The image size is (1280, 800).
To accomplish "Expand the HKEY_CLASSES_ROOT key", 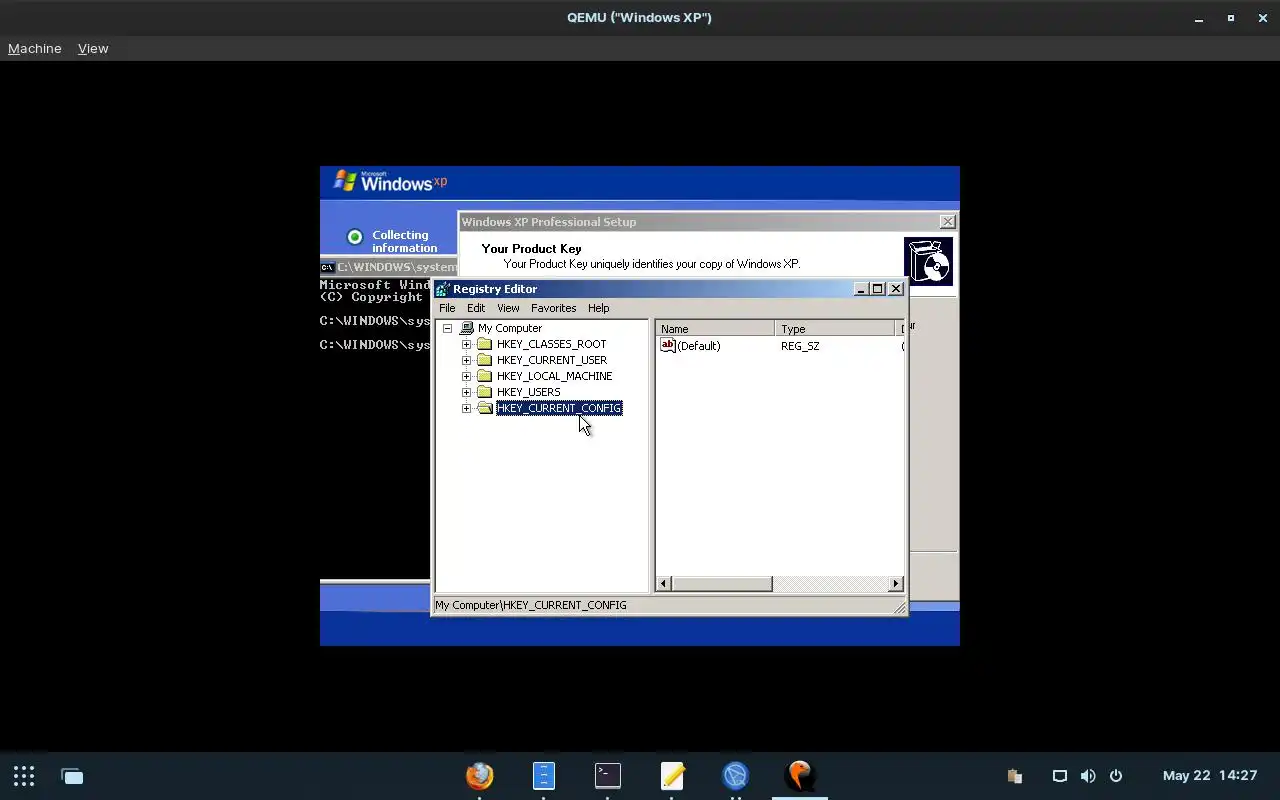I will [x=466, y=344].
